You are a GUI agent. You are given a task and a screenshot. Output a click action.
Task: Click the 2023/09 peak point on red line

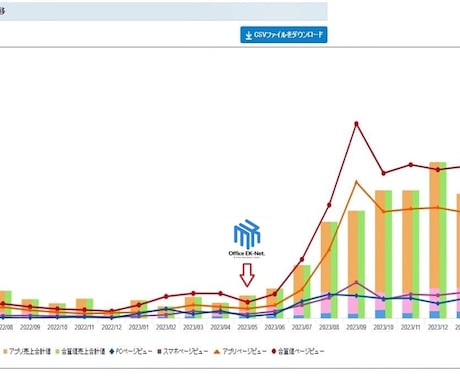pos(356,124)
